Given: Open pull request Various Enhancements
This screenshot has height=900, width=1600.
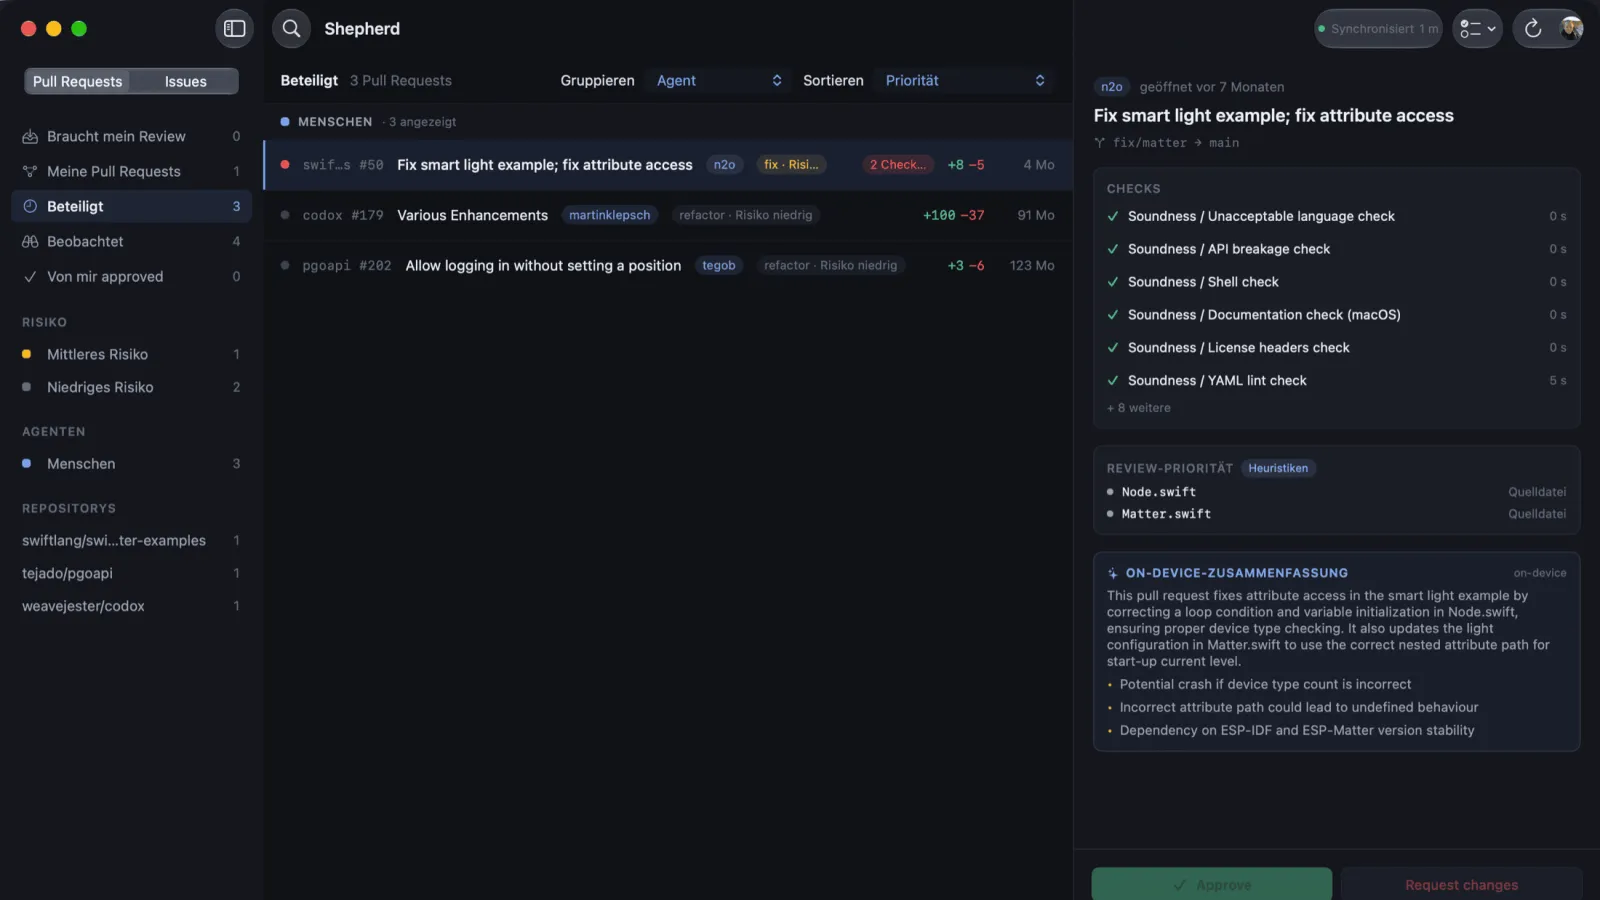Looking at the screenshot, I should [668, 215].
